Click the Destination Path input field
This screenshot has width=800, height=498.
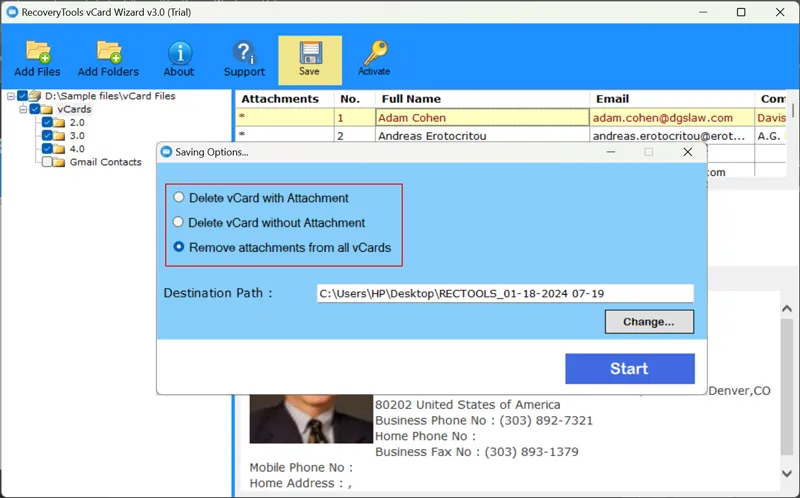[x=505, y=293]
